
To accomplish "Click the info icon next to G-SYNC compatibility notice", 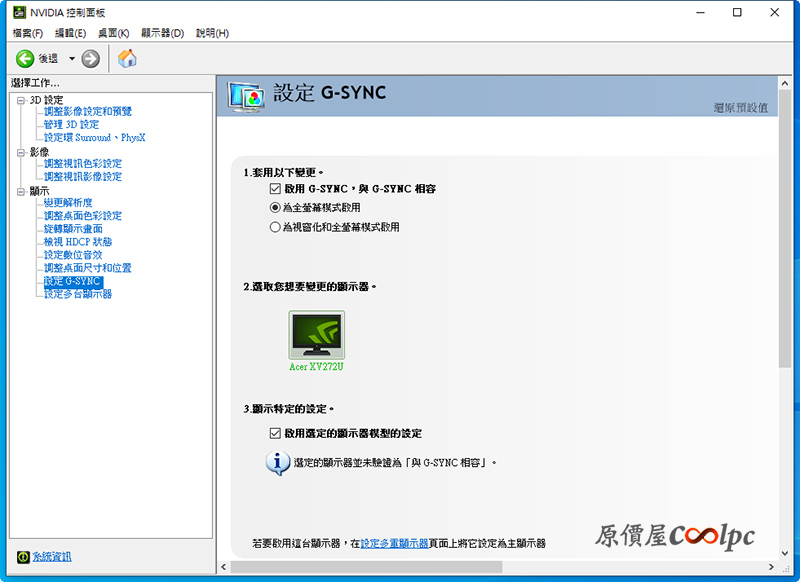I will point(278,463).
